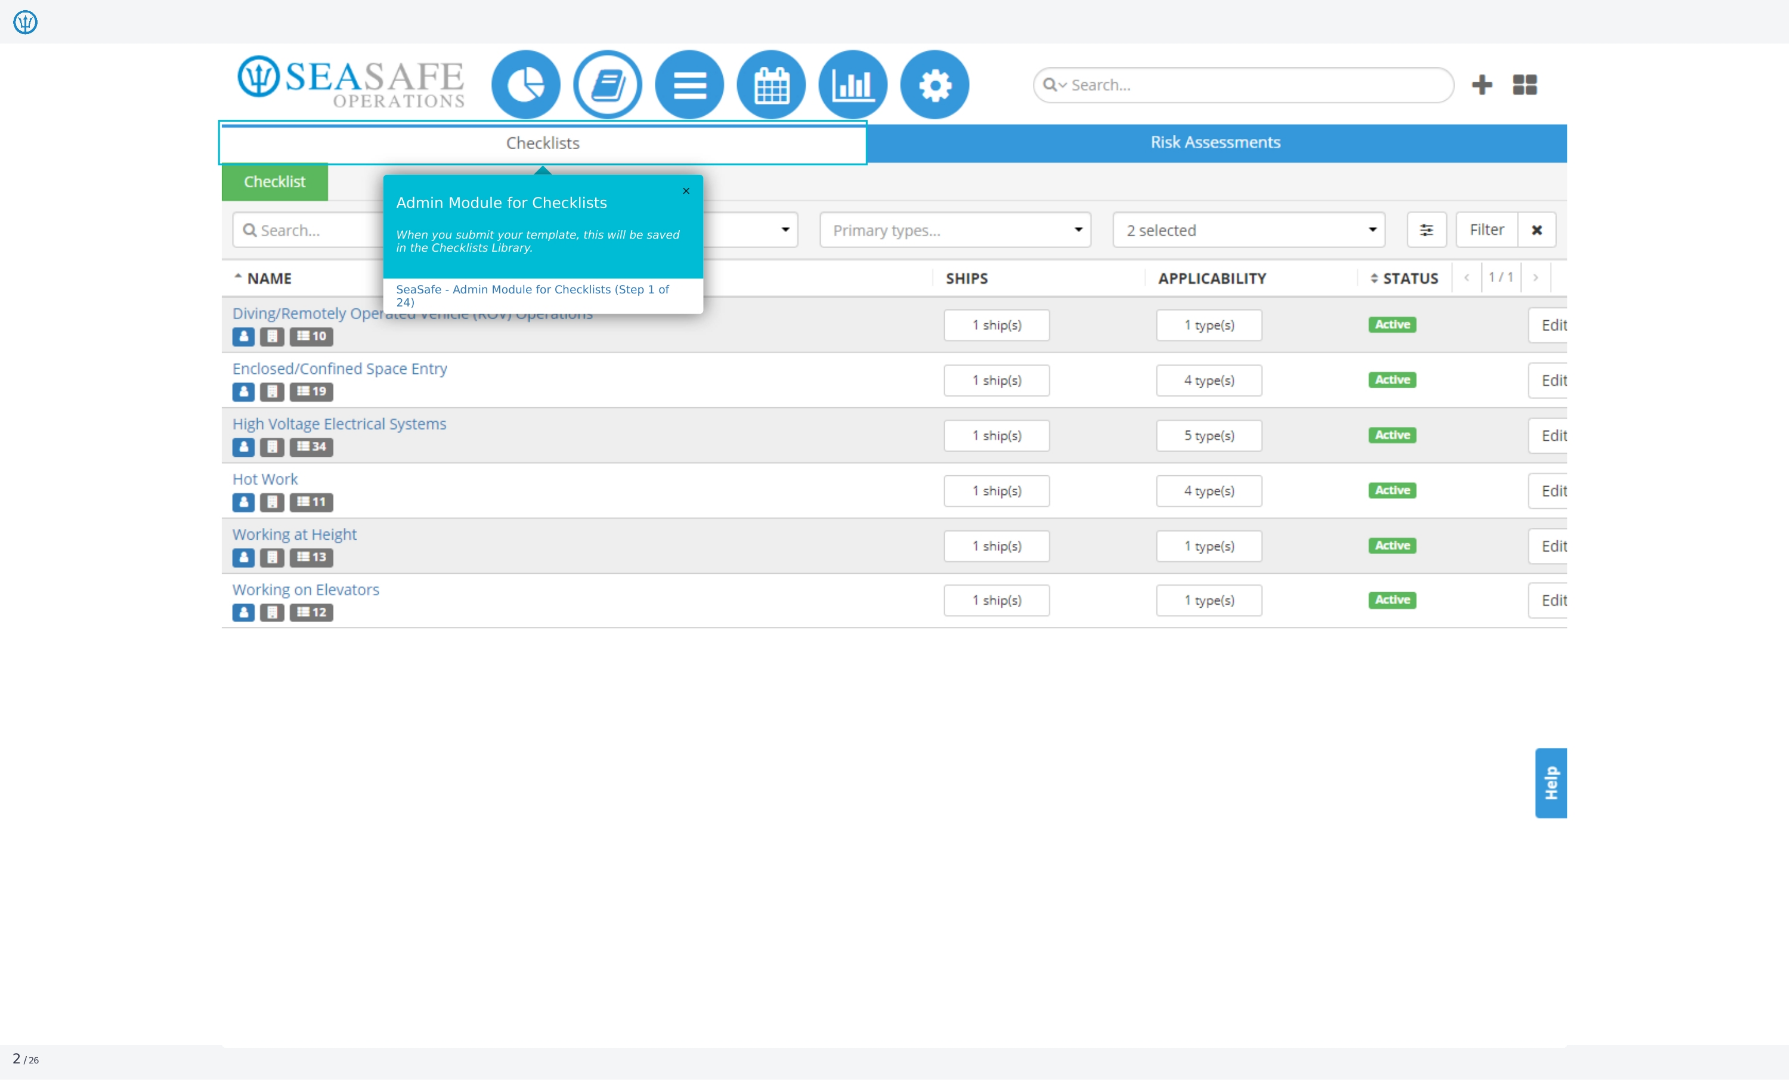Click the 12 items badge under Working on Elevators
Screen dimensions: 1789x1080
[312, 612]
